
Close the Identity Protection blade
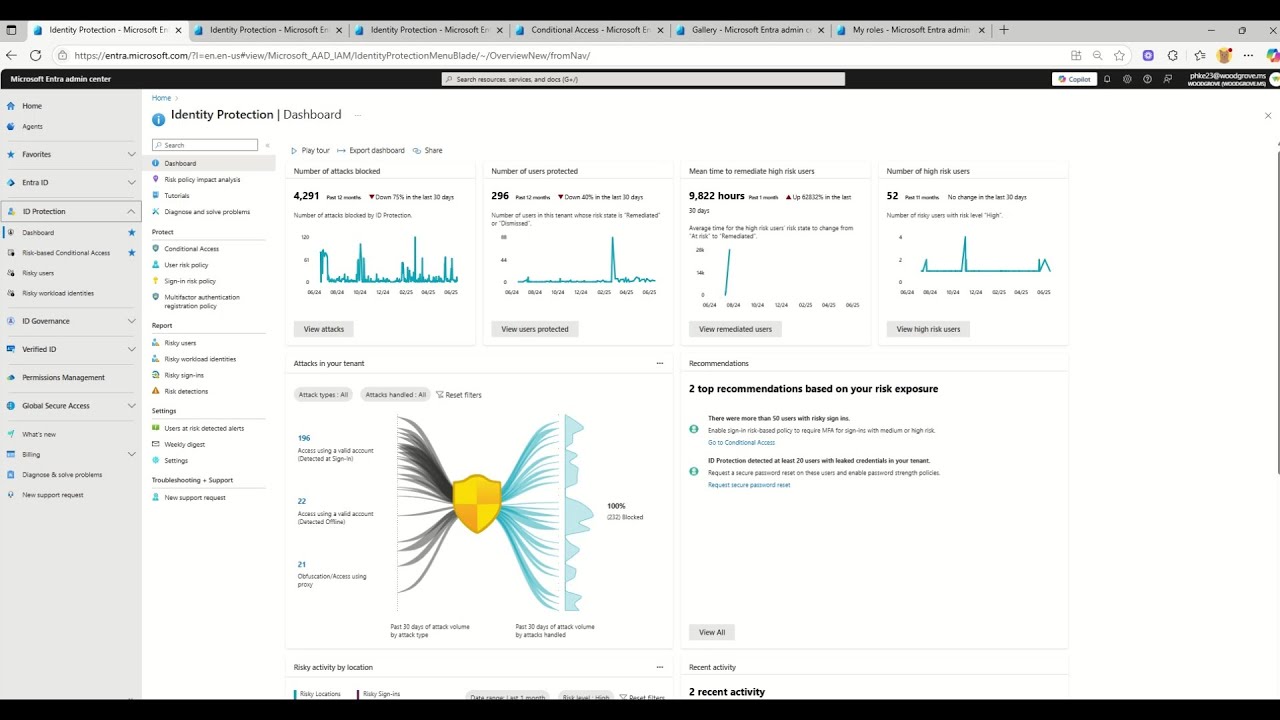coord(1268,116)
